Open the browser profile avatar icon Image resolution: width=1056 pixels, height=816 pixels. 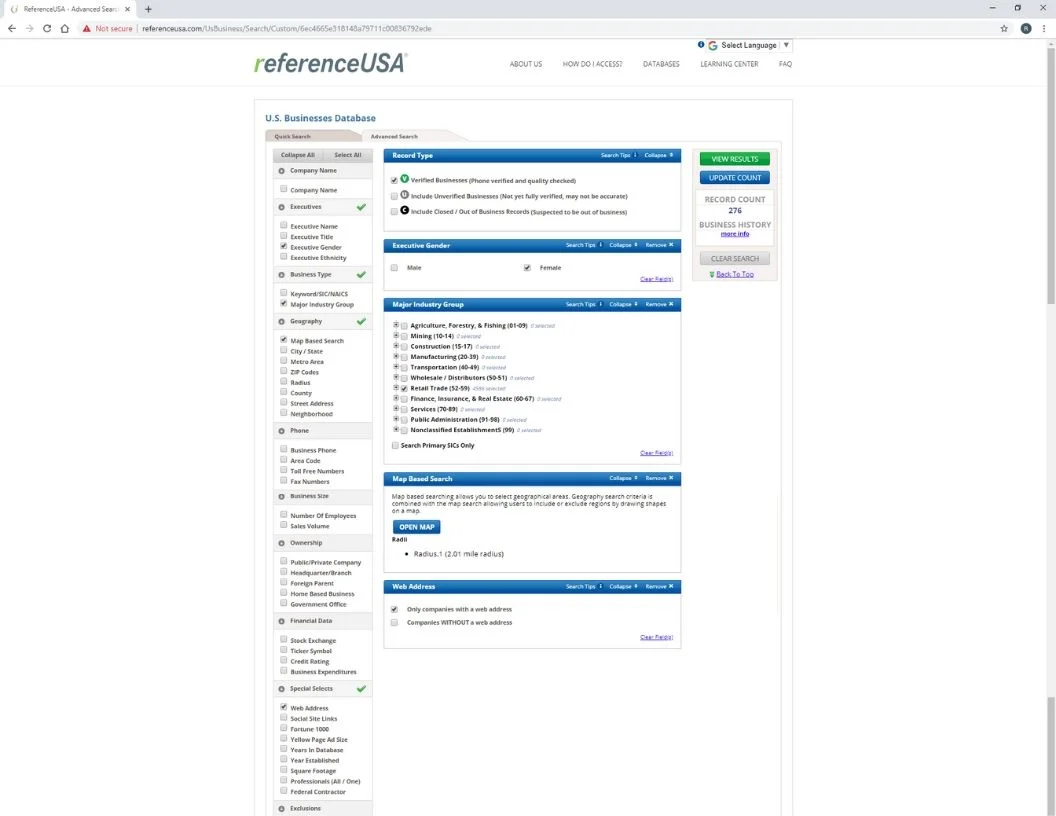[1026, 28]
